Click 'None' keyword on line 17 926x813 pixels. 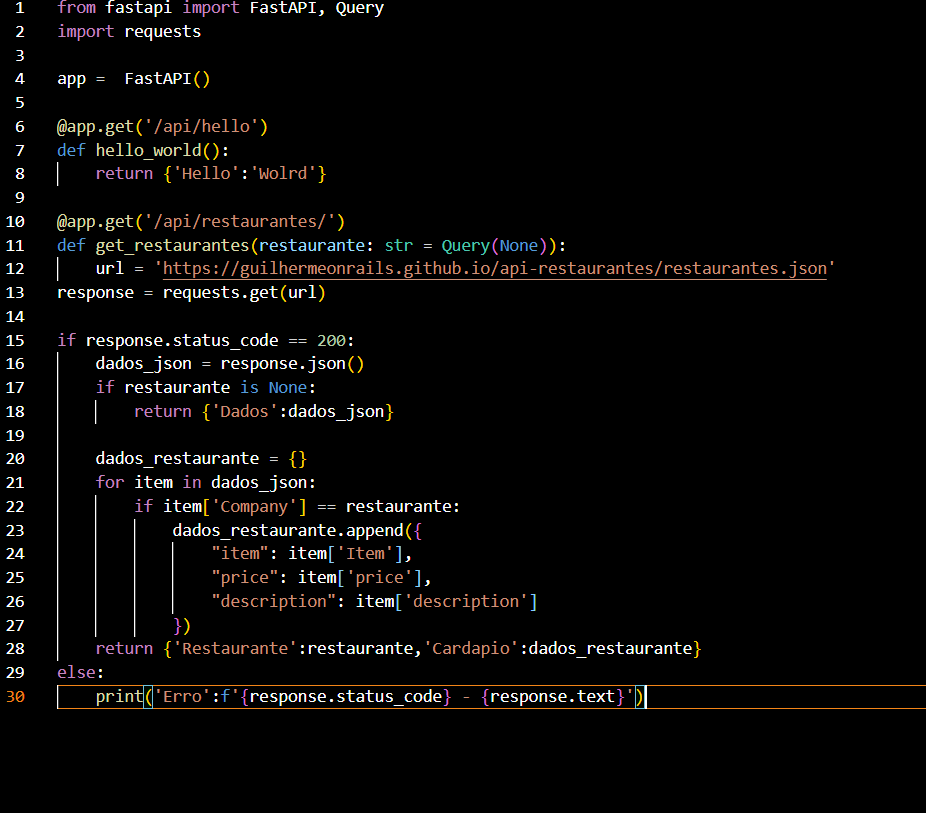tap(288, 388)
